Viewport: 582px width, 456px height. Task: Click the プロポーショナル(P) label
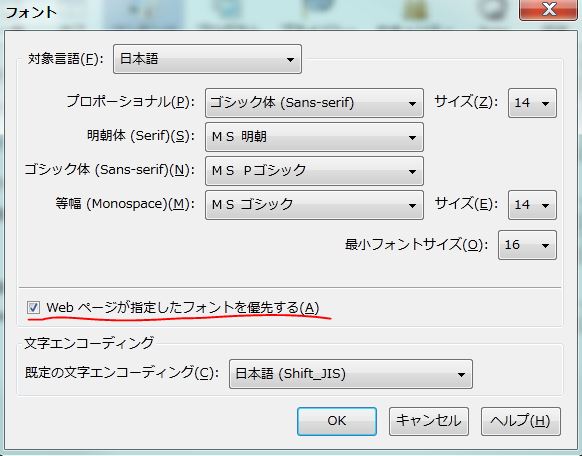pos(131,102)
